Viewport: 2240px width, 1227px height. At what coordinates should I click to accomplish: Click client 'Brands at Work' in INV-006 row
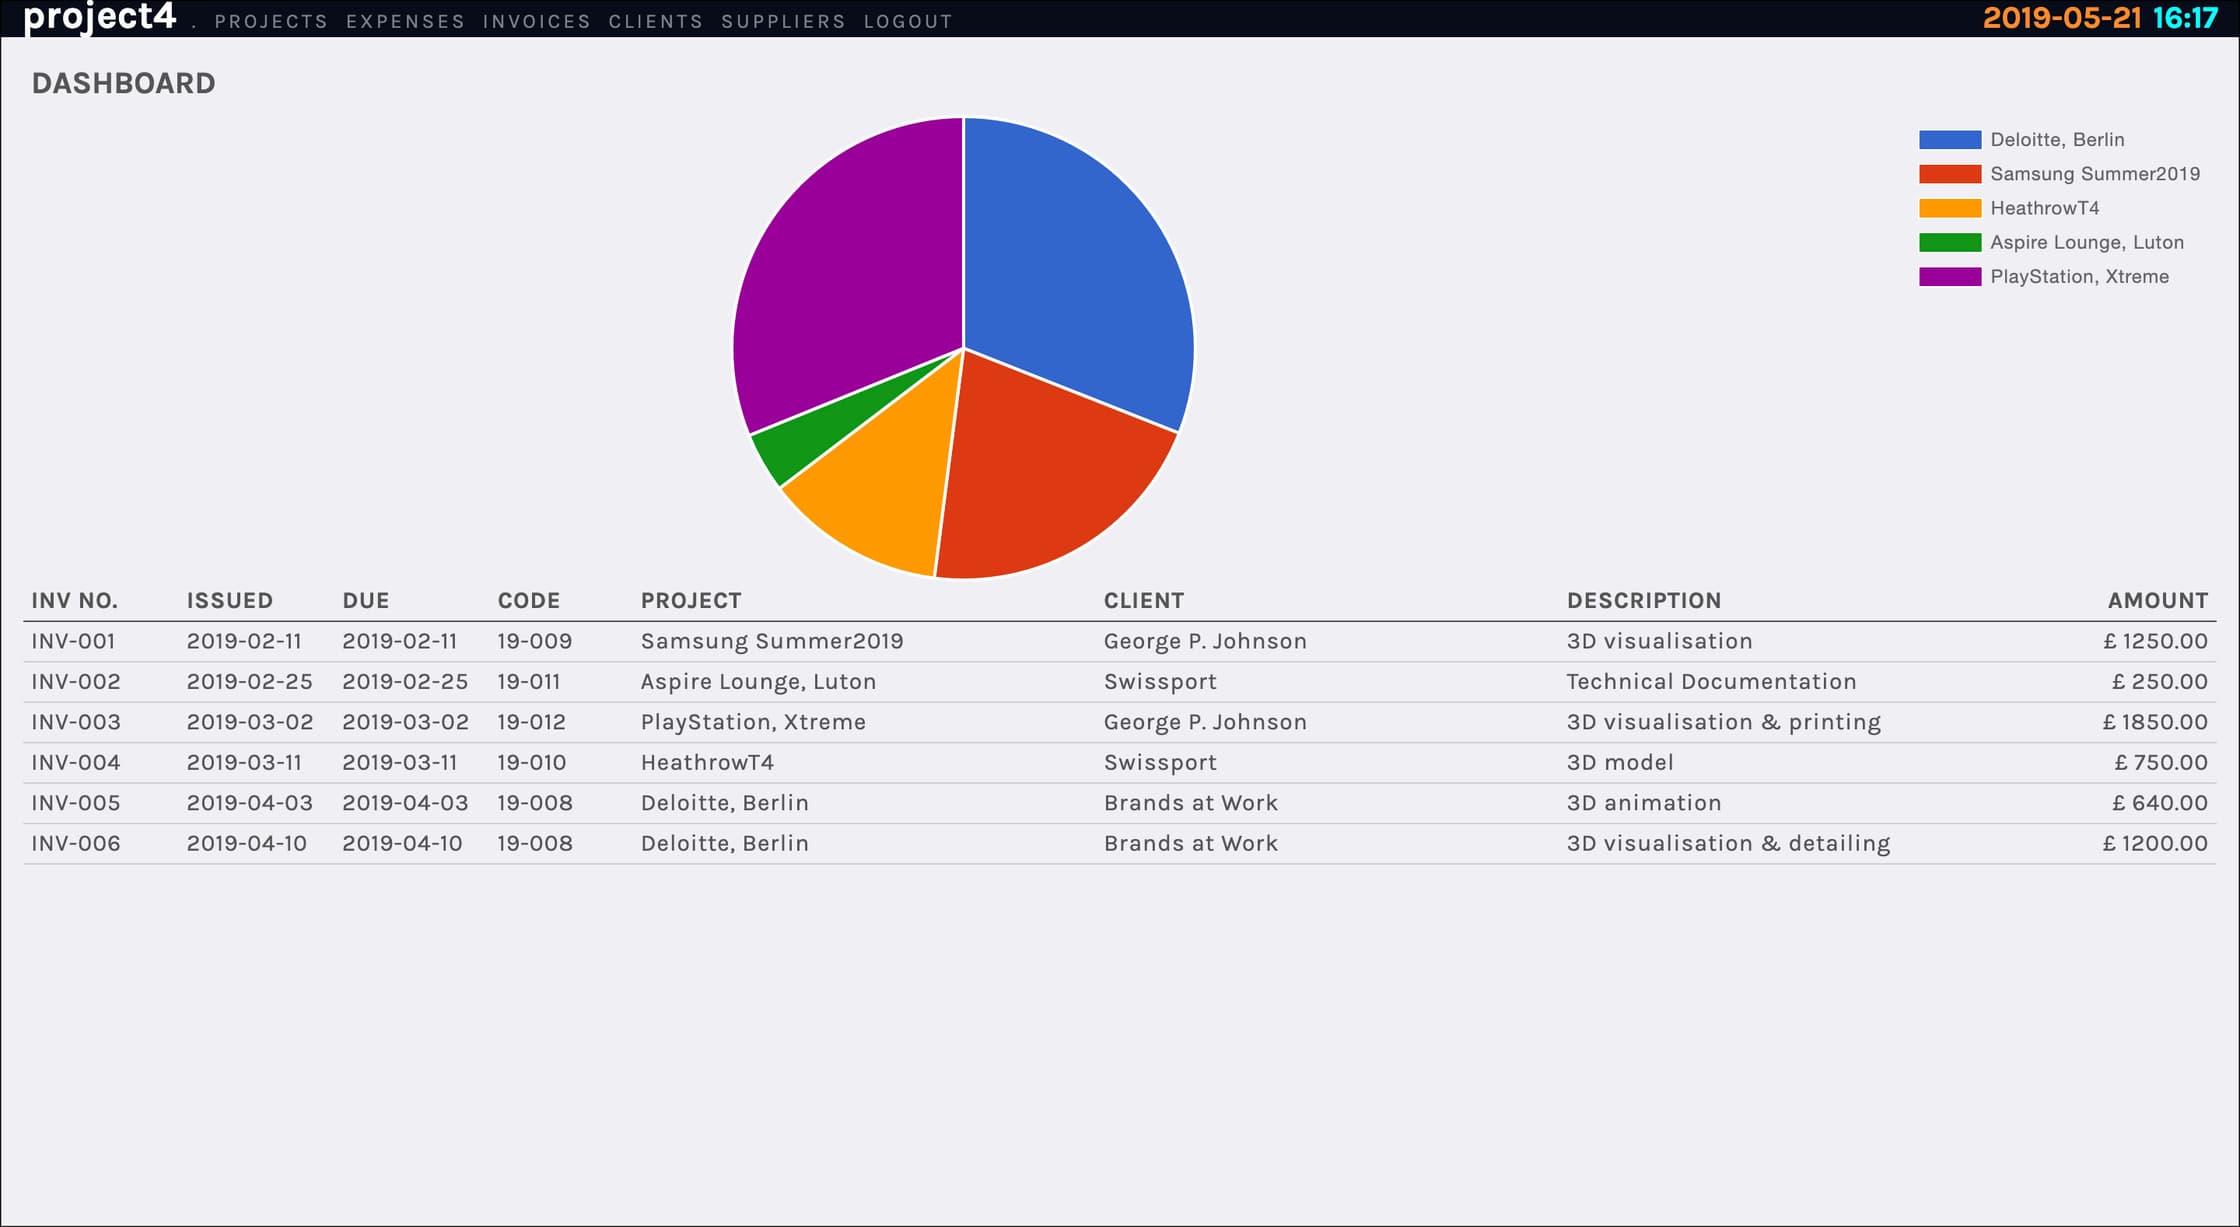point(1191,844)
